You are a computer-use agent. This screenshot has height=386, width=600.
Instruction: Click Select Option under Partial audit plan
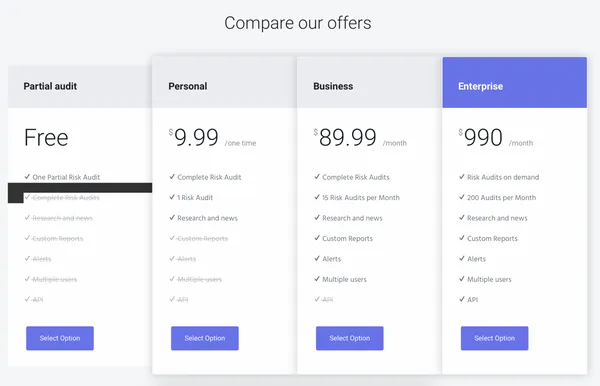click(x=60, y=338)
